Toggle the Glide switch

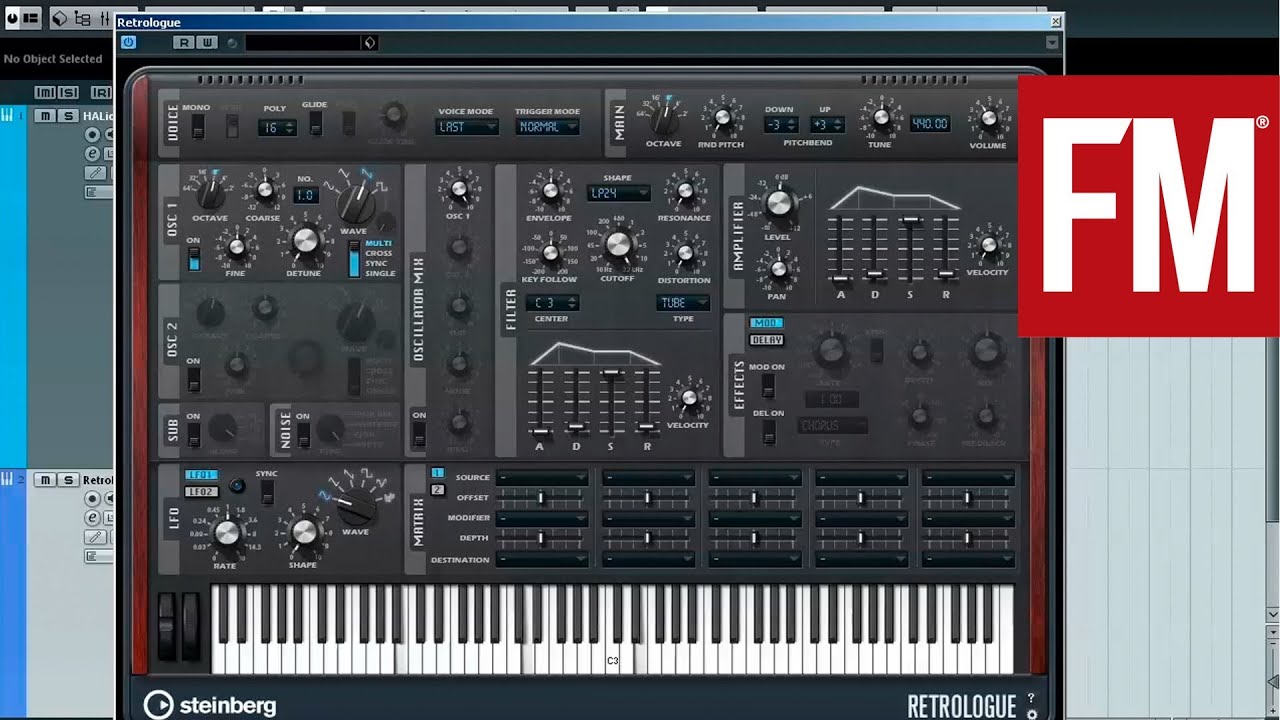316,123
